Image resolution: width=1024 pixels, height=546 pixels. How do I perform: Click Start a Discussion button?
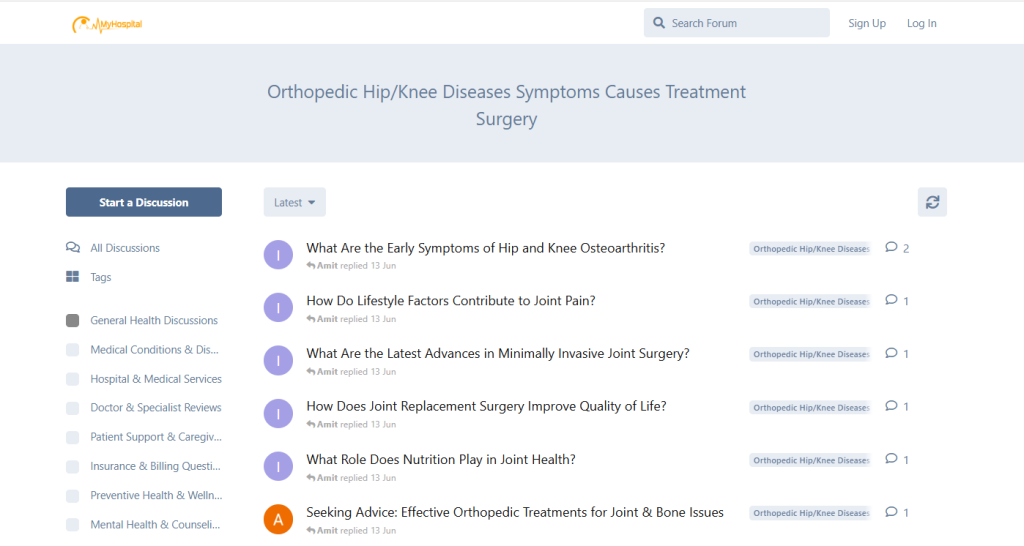144,202
